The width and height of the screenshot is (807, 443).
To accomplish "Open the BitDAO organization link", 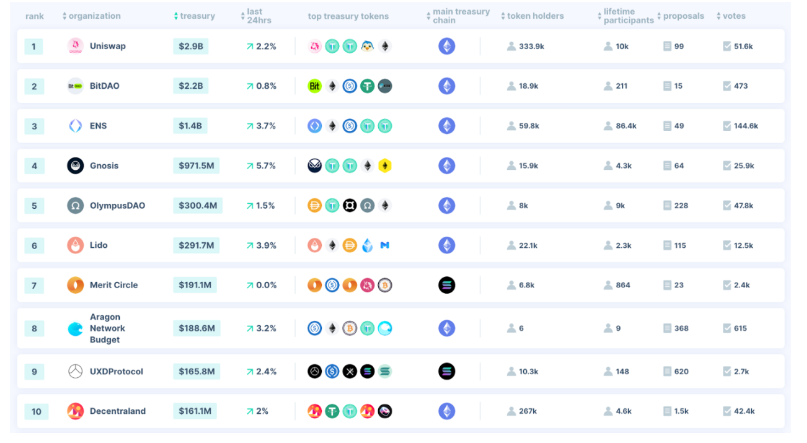I will (104, 86).
